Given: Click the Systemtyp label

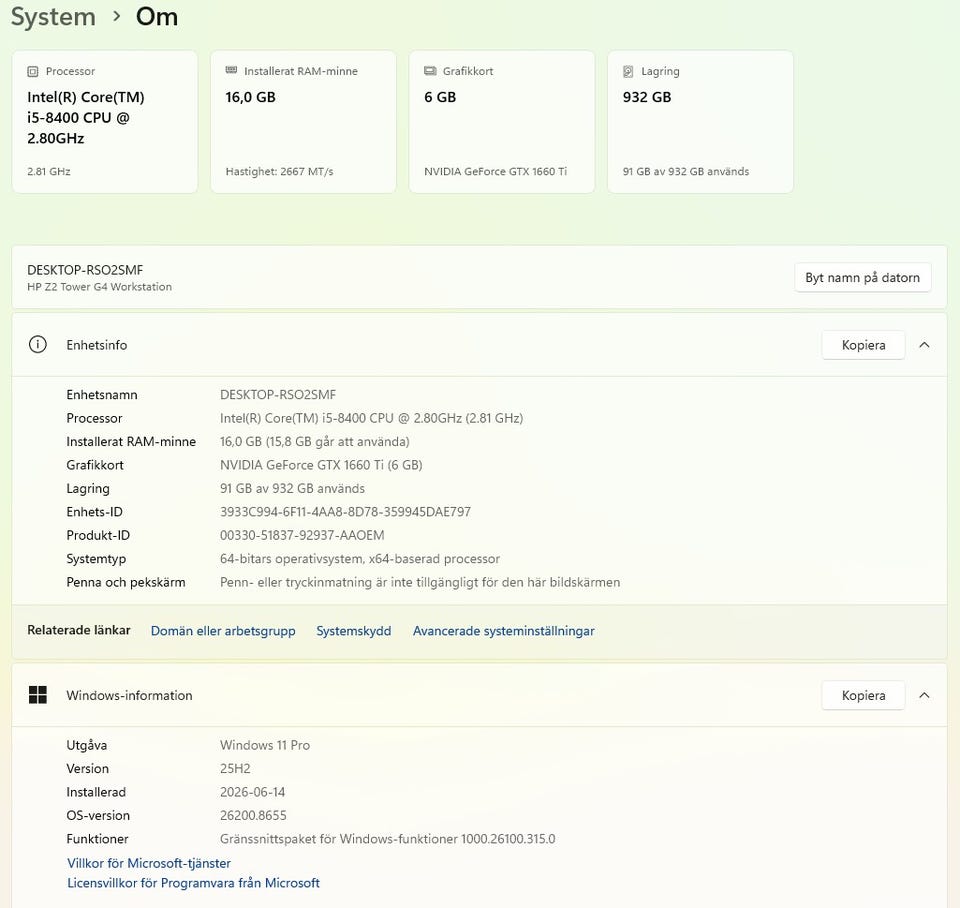Looking at the screenshot, I should [96, 559].
